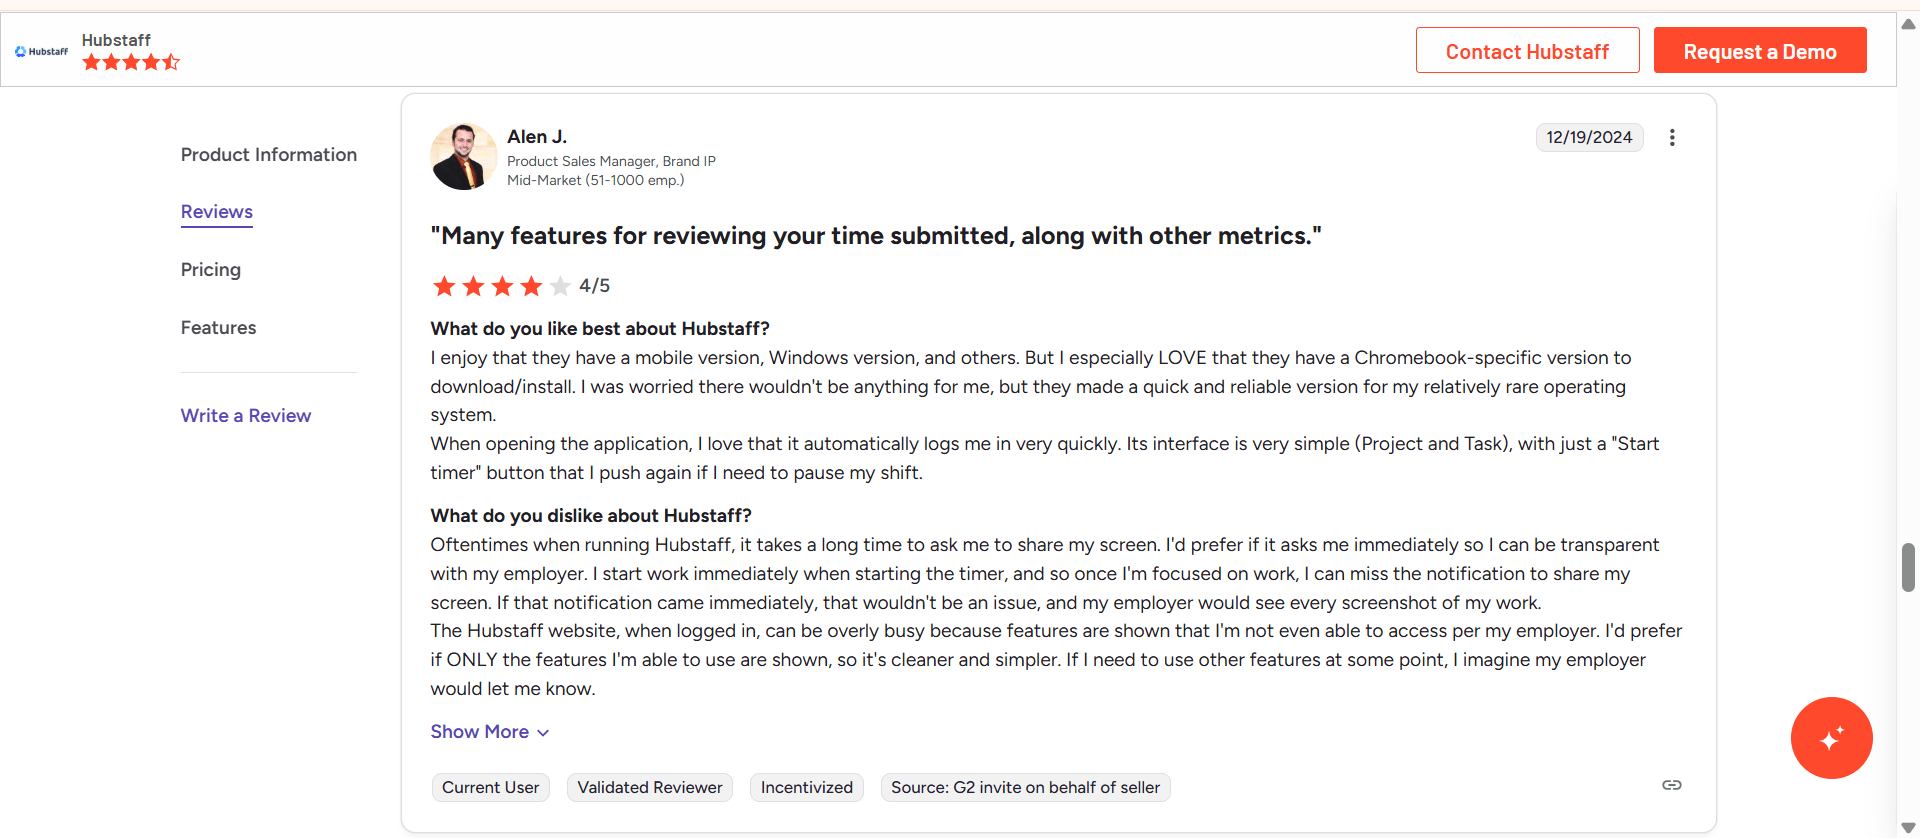Click the review's 4/5 star rating
Image resolution: width=1920 pixels, height=838 pixels.
click(520, 286)
